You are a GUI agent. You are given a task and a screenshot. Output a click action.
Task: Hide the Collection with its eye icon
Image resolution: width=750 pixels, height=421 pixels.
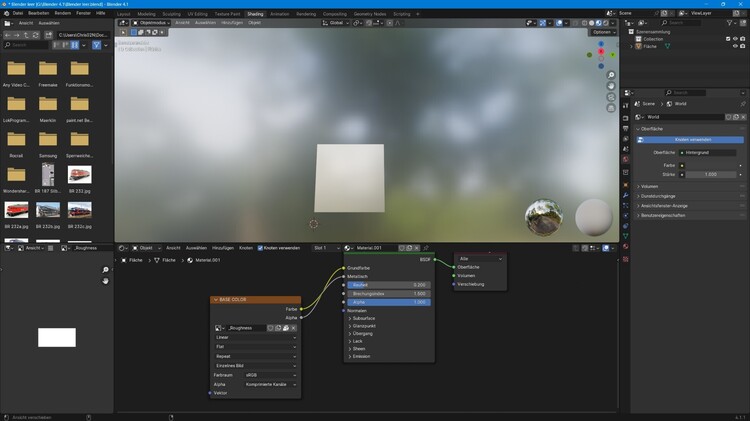click(x=735, y=39)
